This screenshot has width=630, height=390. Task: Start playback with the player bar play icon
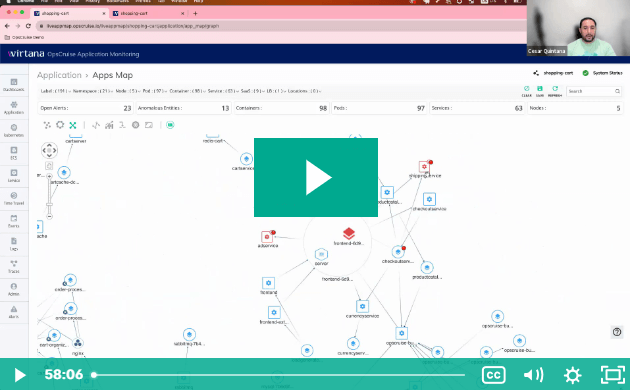tap(20, 375)
